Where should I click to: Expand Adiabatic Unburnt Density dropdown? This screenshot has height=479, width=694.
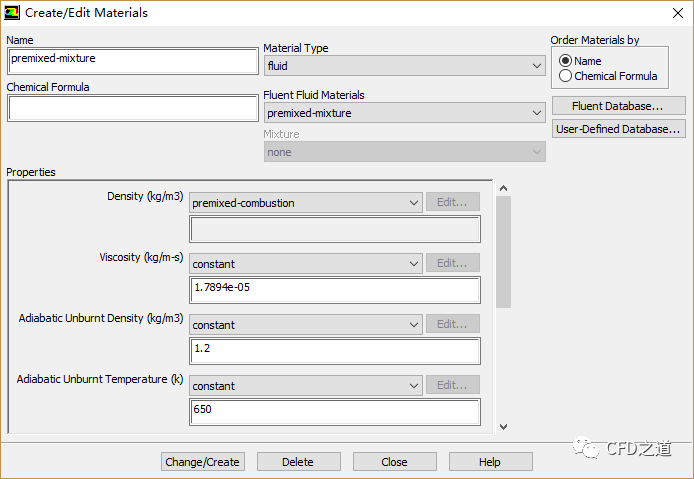(x=305, y=325)
